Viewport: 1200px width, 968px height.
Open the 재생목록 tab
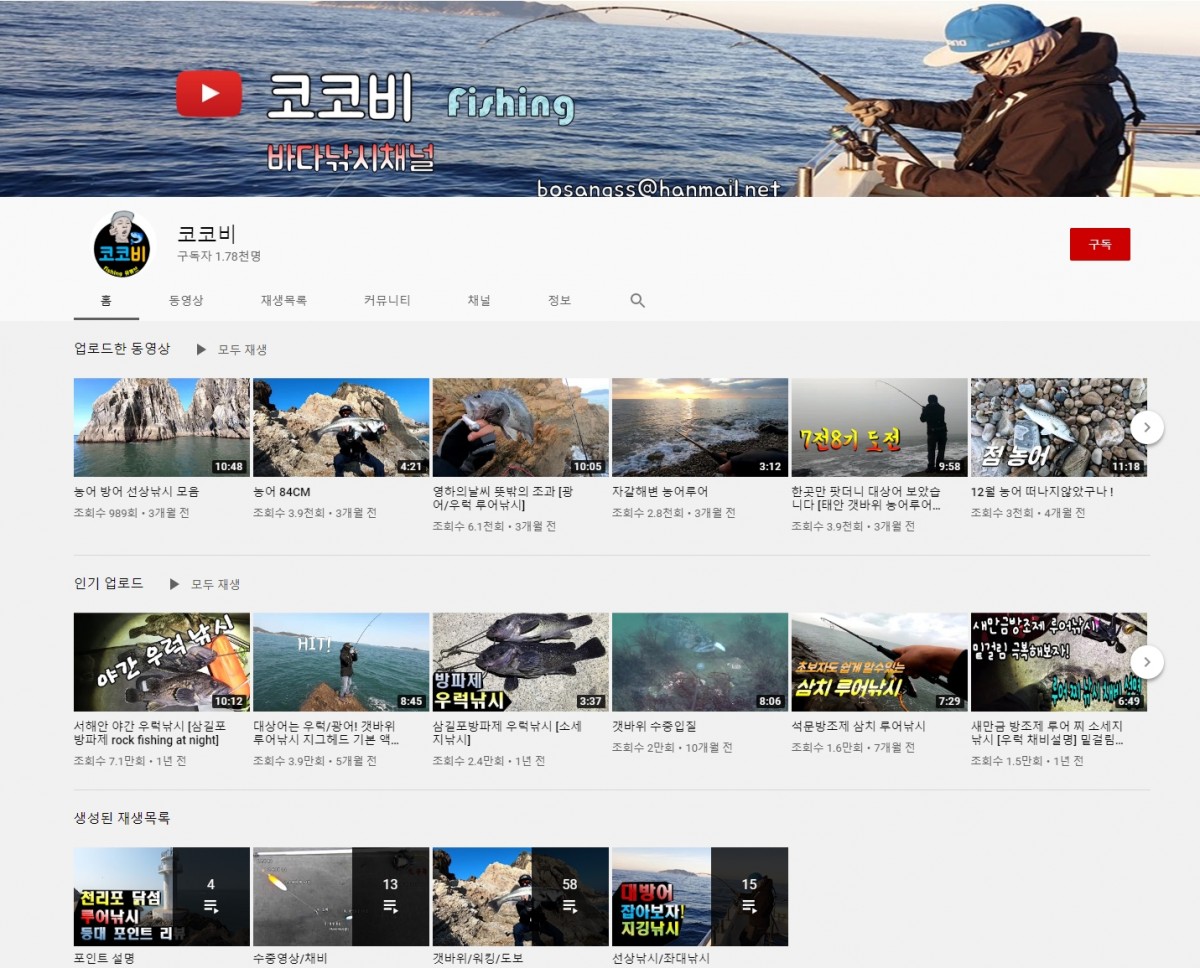(284, 300)
